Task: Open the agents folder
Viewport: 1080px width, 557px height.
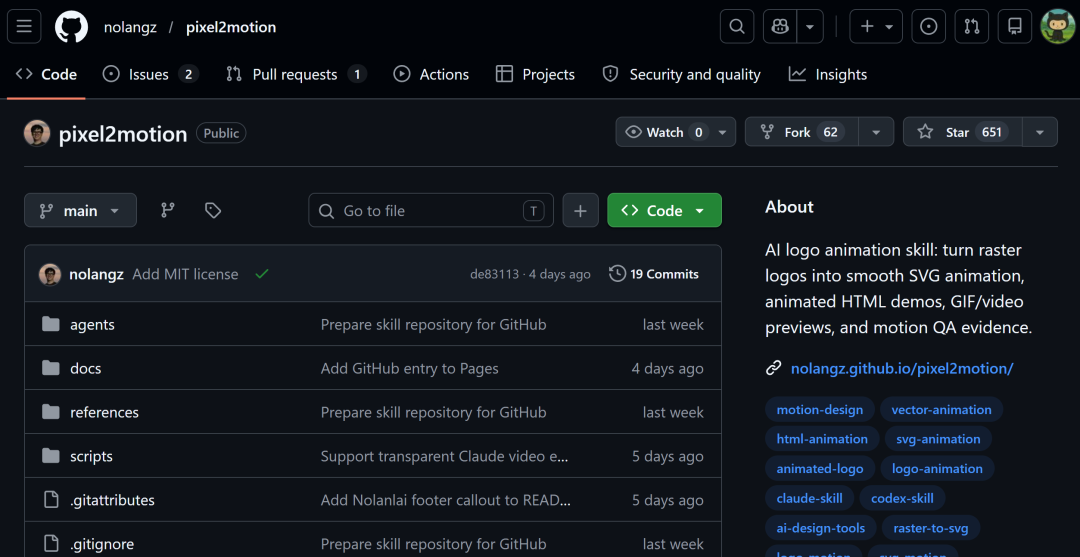Action: coord(92,324)
